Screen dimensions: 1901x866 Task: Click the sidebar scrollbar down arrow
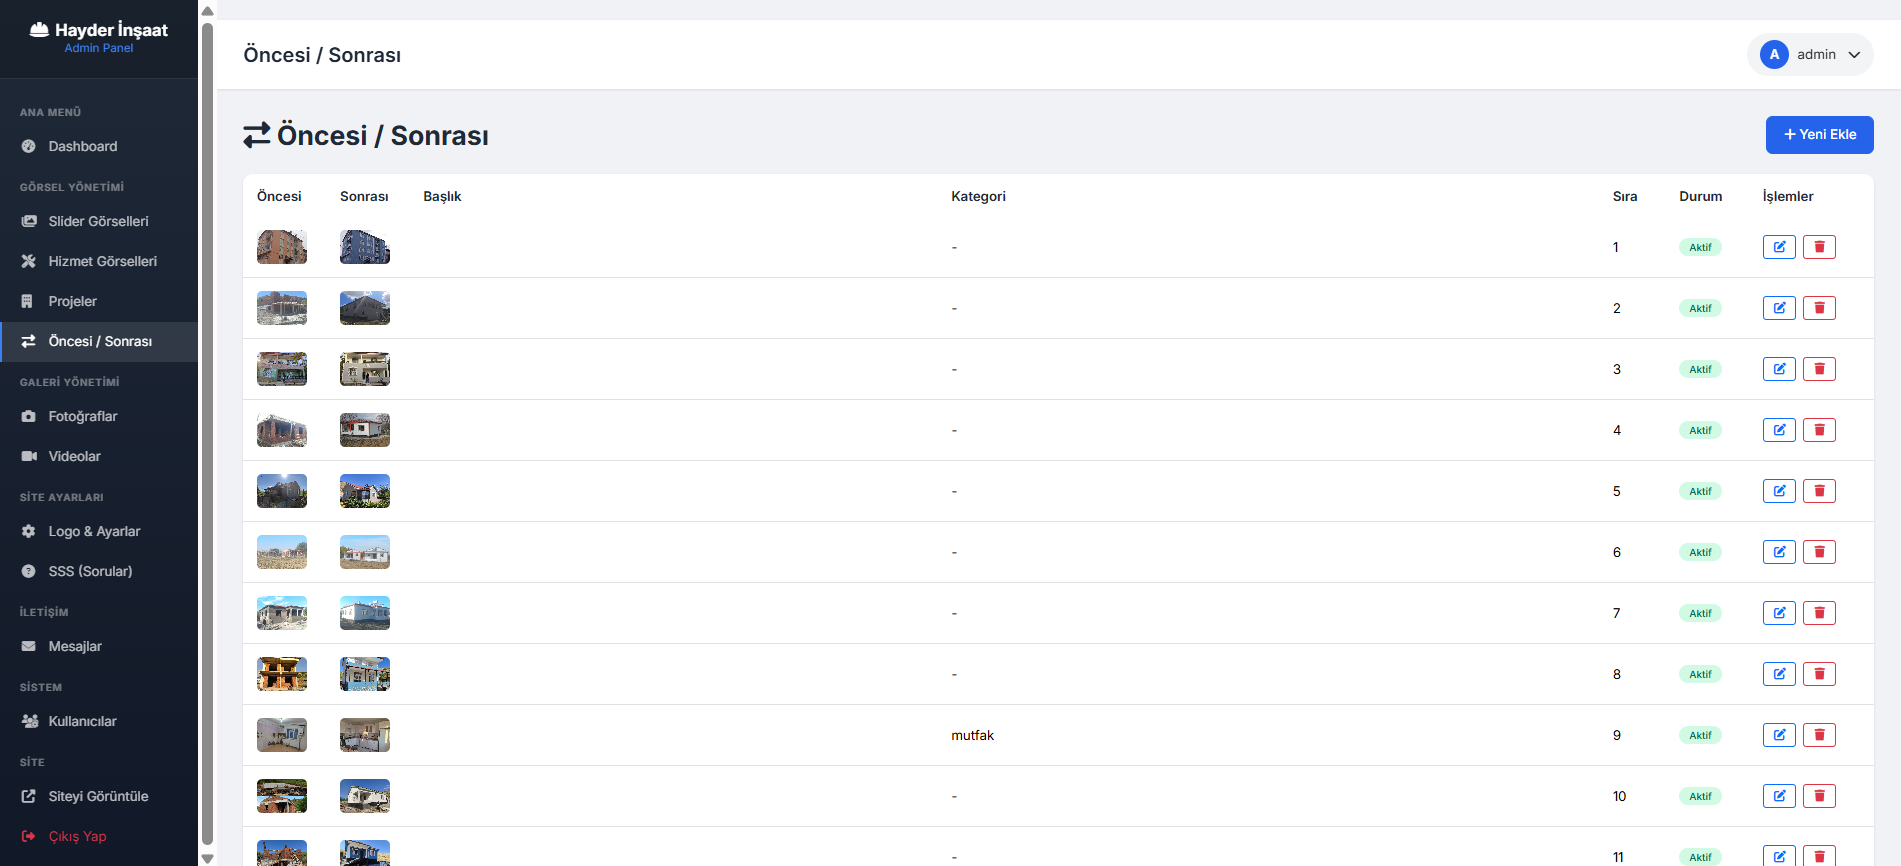[208, 858]
